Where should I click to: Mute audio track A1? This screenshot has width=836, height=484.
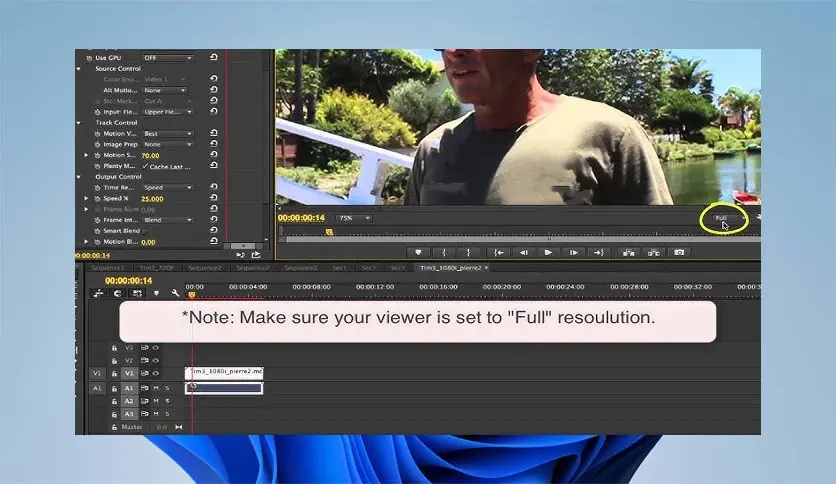(x=154, y=388)
